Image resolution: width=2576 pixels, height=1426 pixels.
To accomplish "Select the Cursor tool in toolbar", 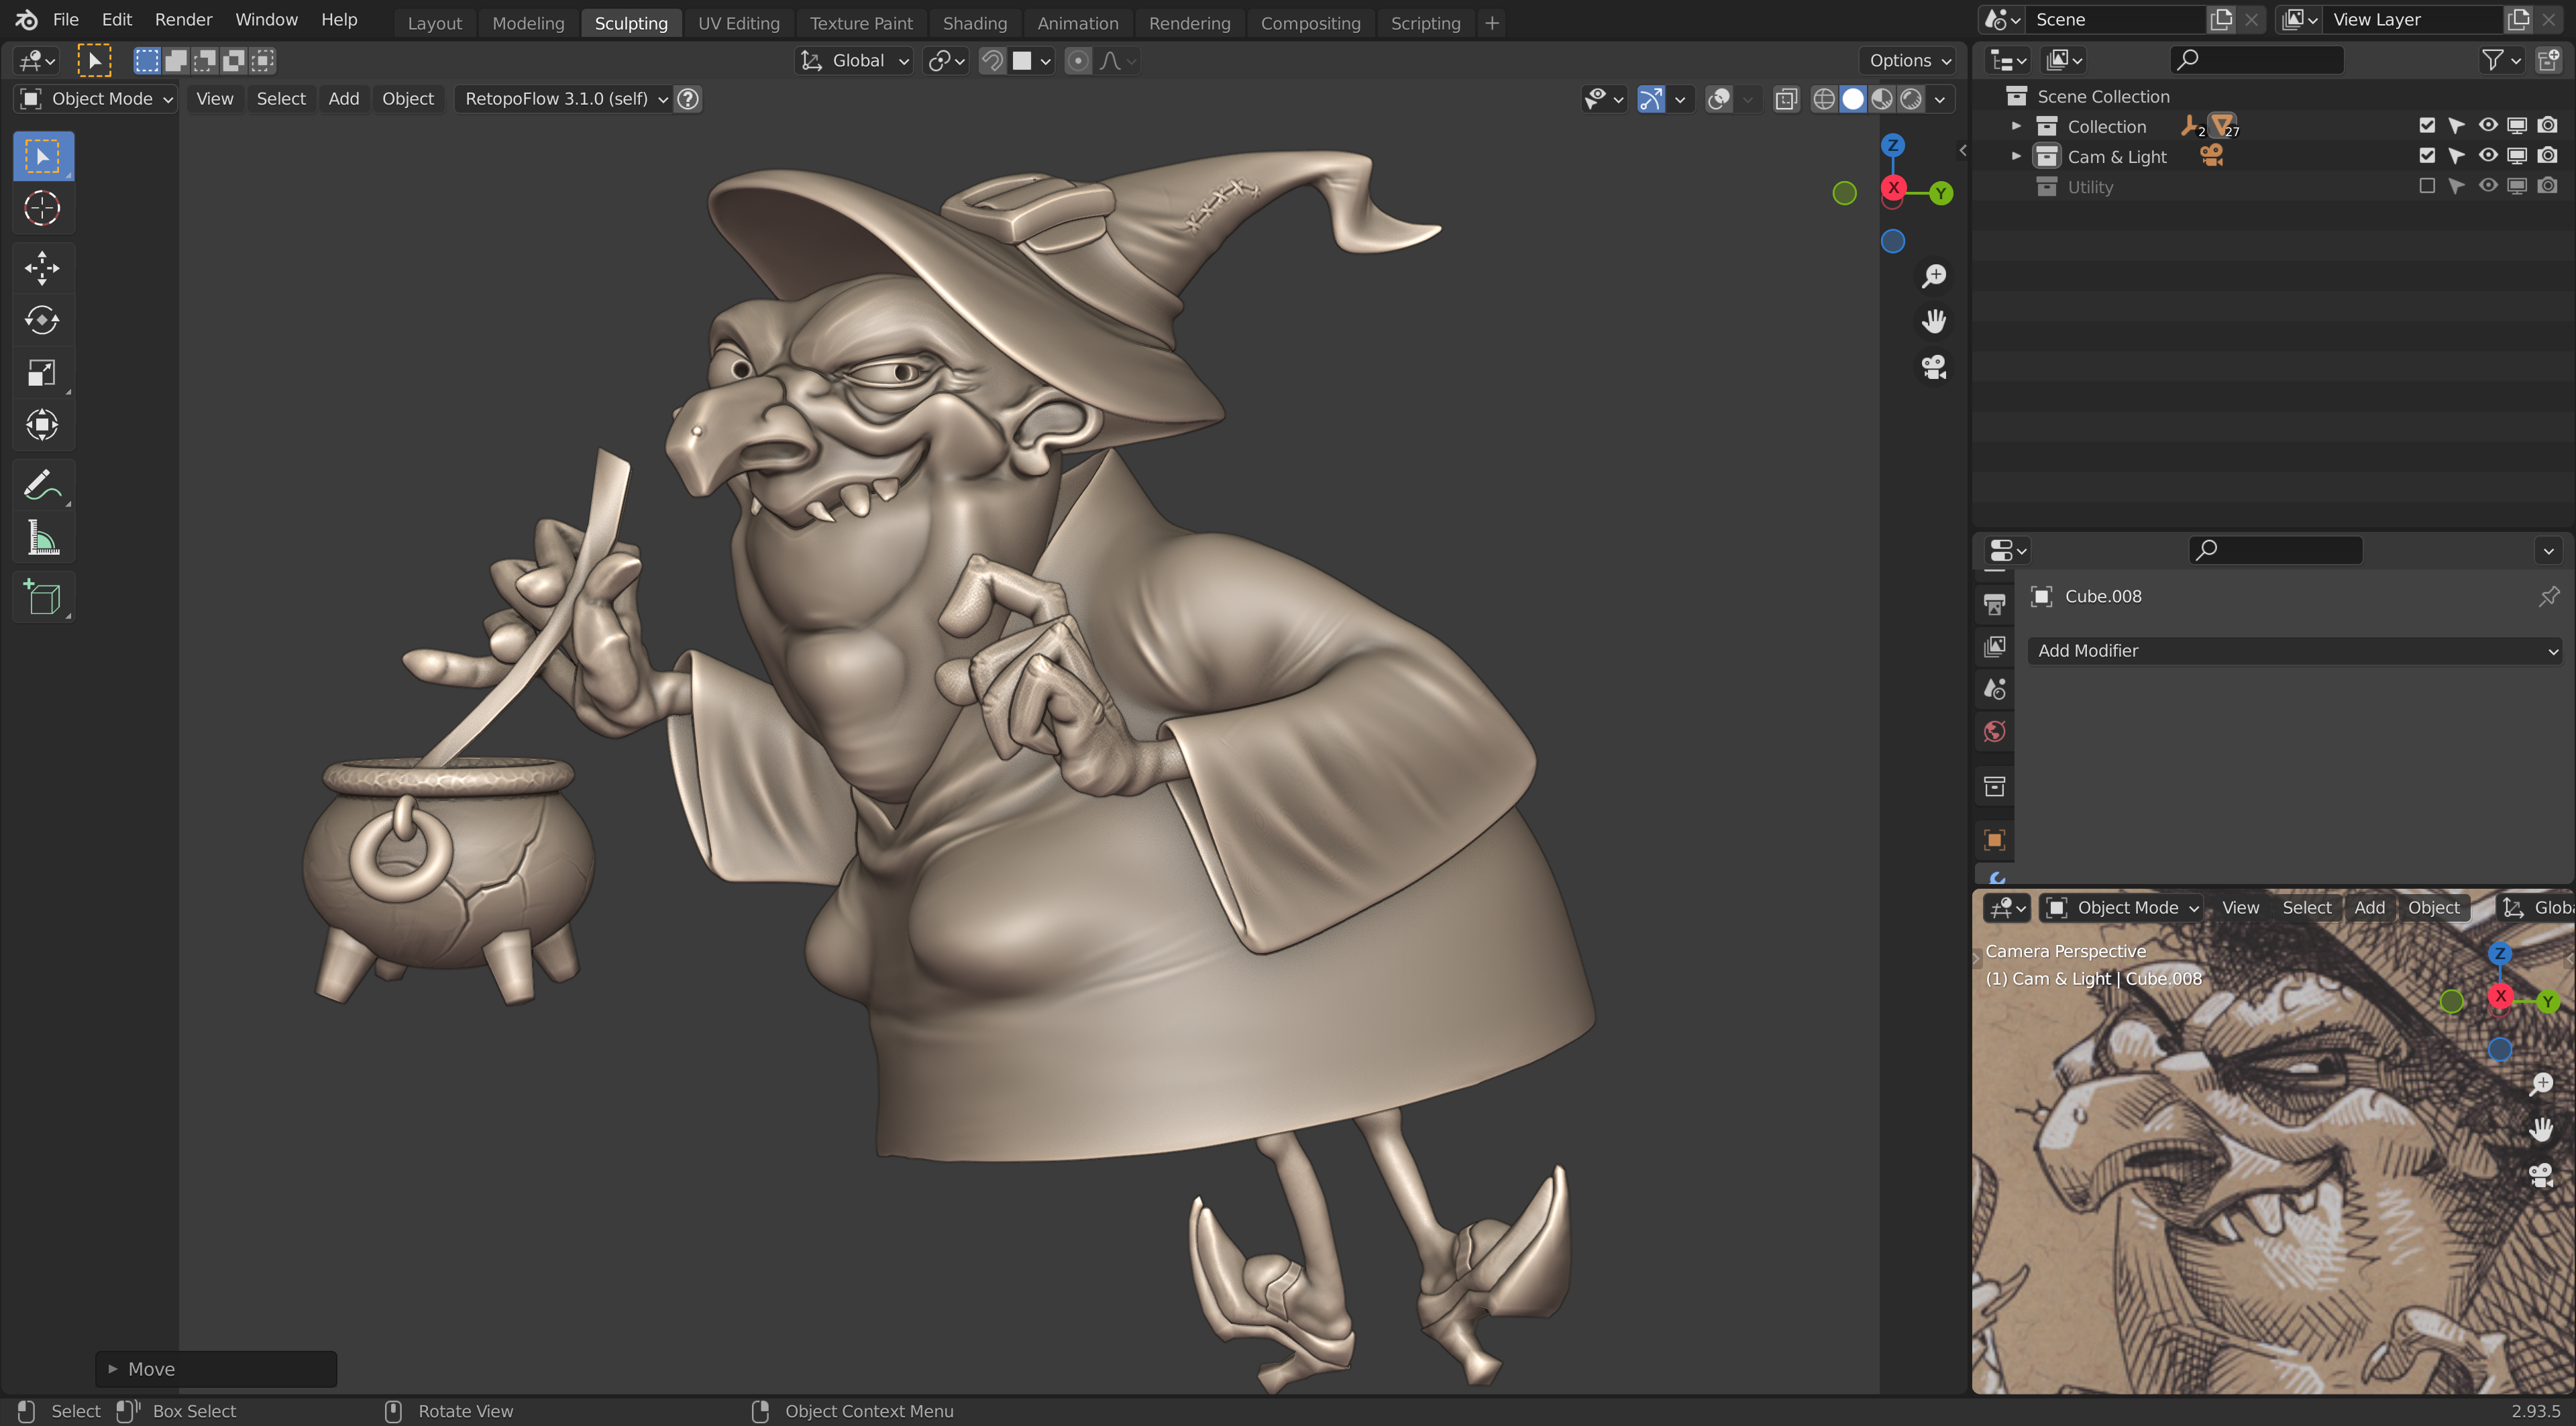I will click(x=42, y=208).
